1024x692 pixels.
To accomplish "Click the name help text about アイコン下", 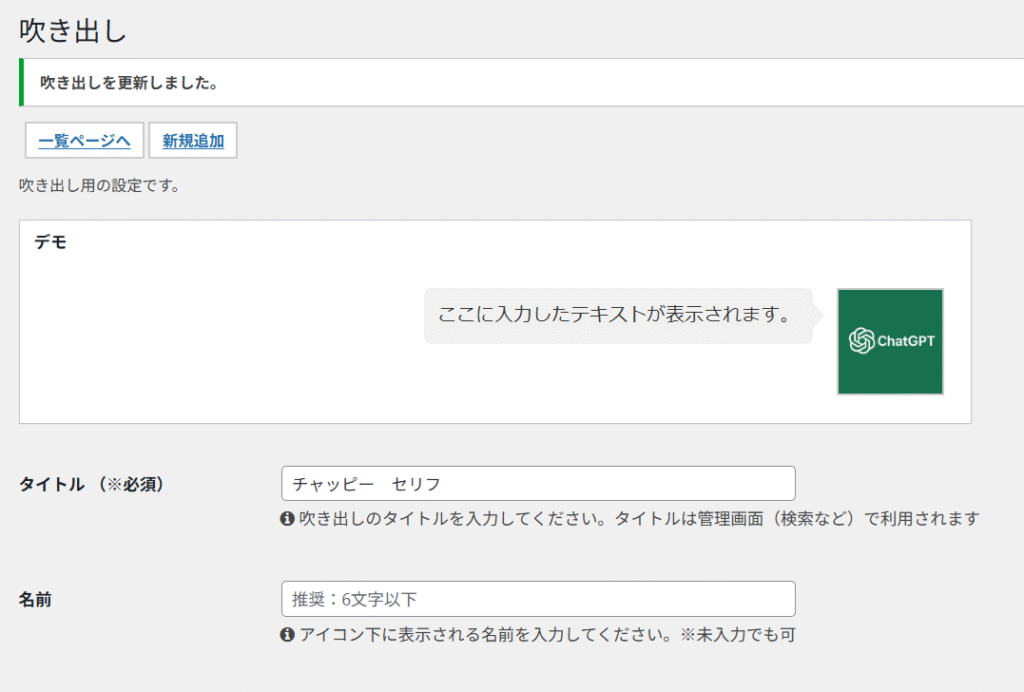I will pos(546,635).
